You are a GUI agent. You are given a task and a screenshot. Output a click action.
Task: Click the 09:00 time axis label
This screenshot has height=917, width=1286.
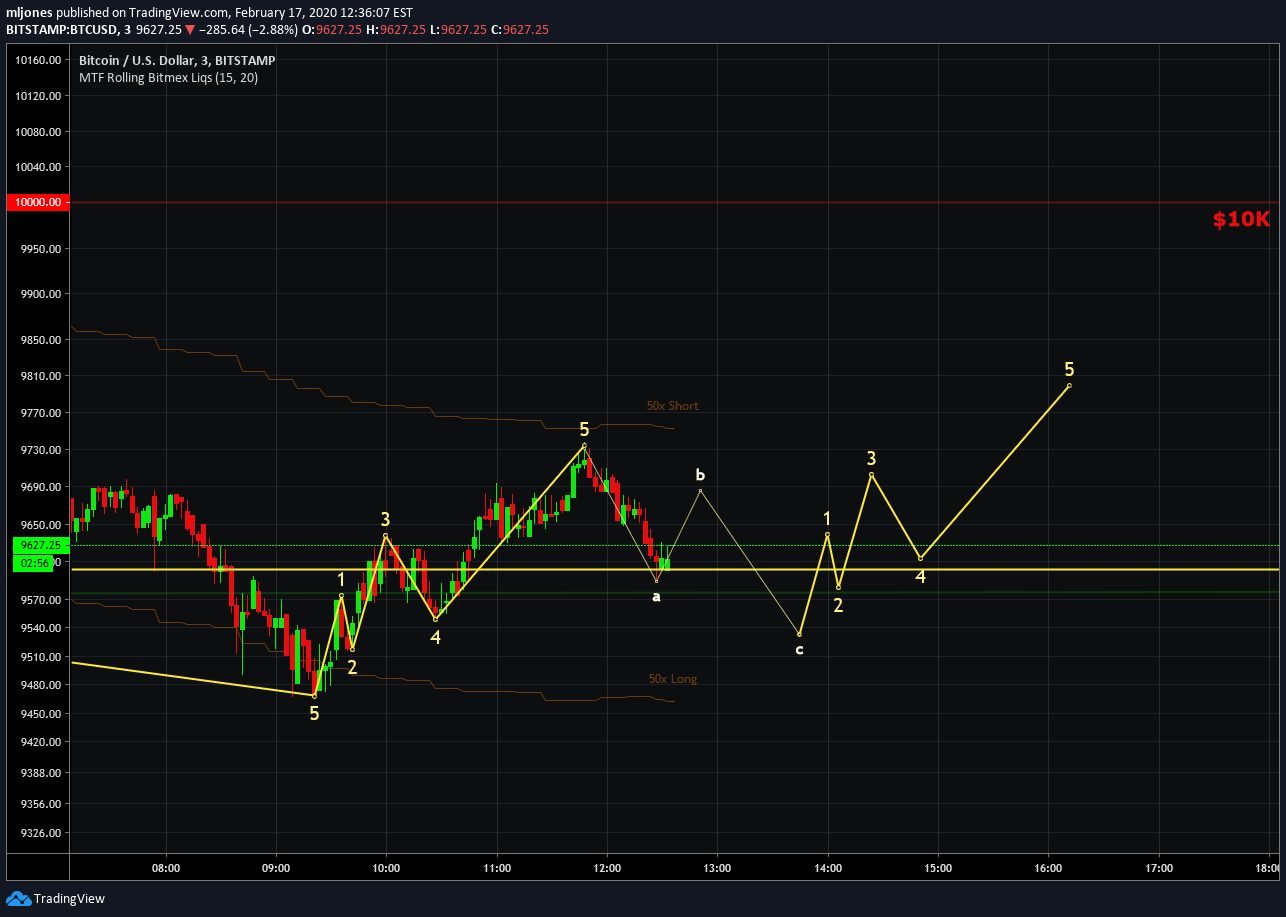click(275, 868)
